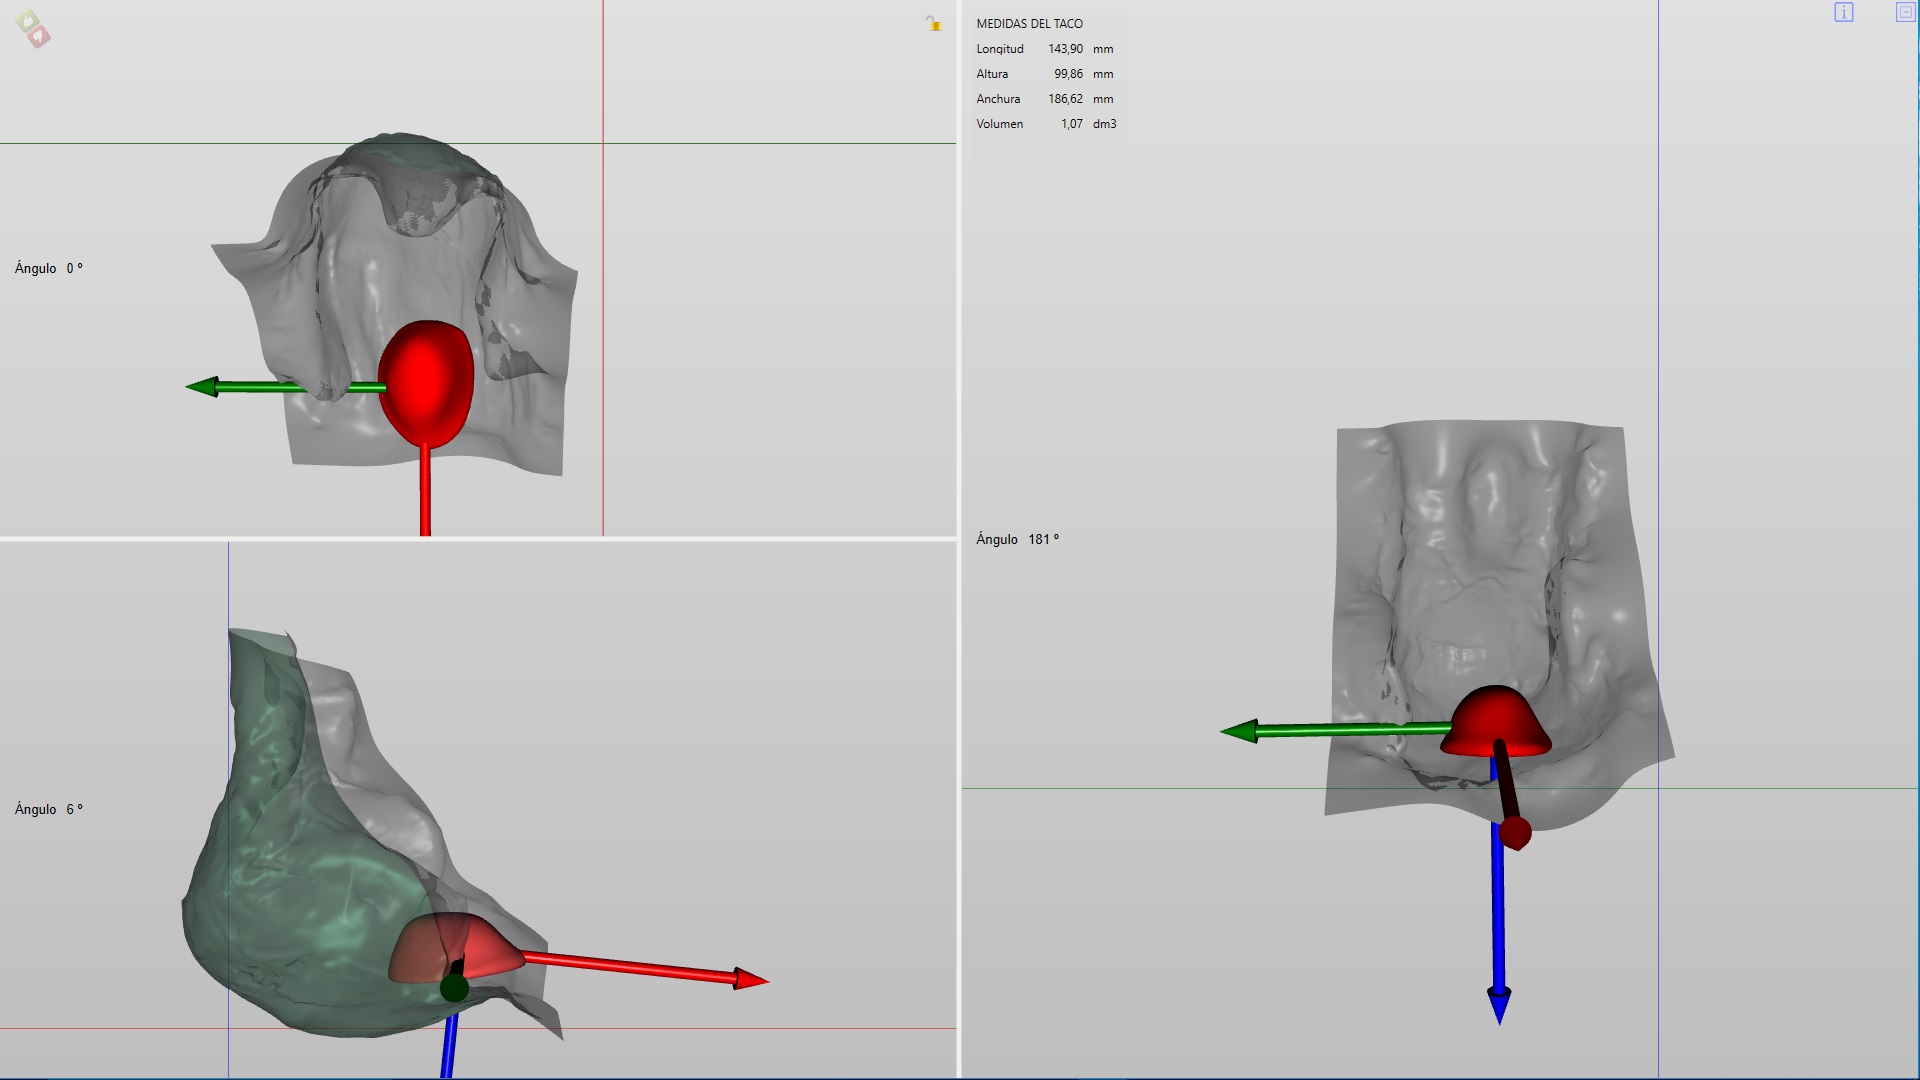Viewport: 1920px width, 1080px height.
Task: Grab the dark red knob handle in right view
Action: click(x=1515, y=833)
